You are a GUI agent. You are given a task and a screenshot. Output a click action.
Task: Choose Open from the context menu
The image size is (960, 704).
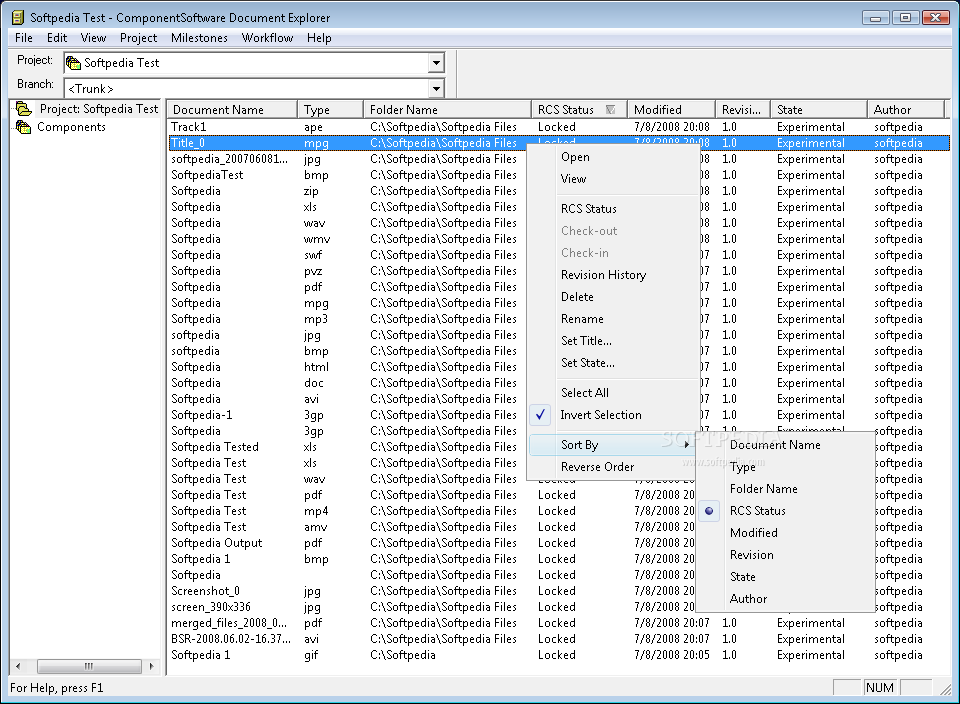(x=612, y=157)
